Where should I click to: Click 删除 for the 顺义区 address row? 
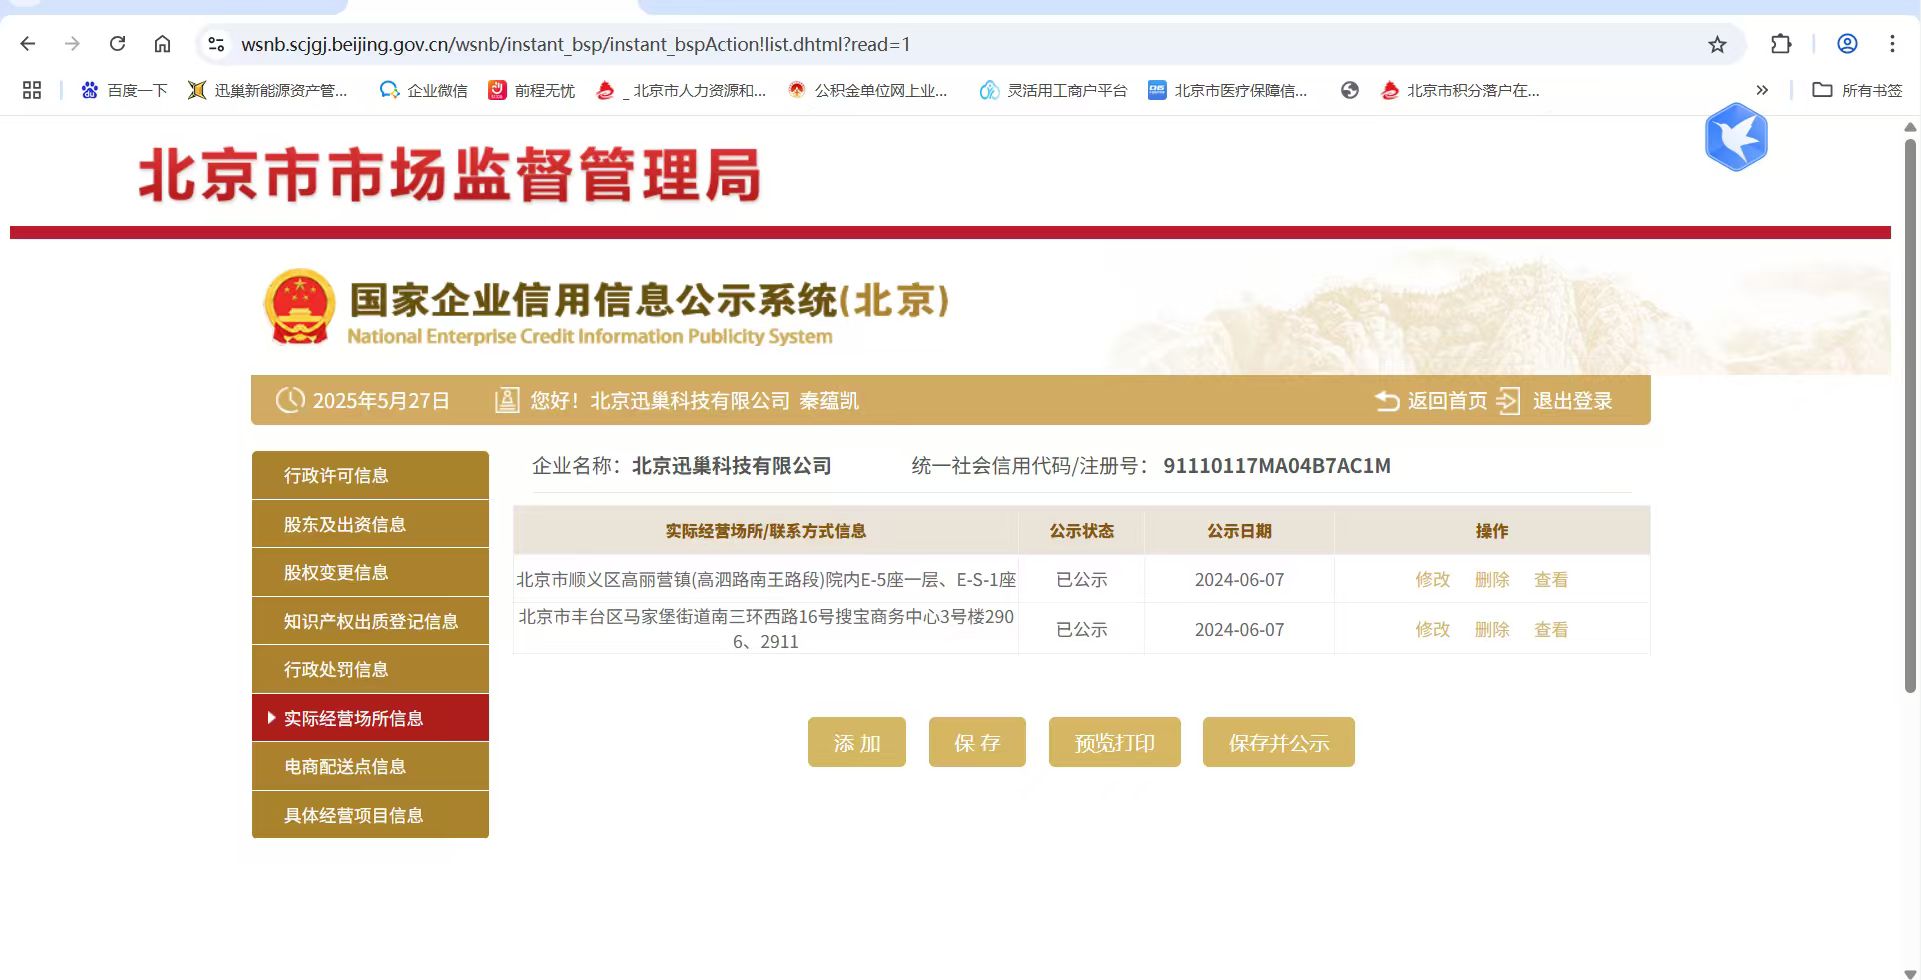1492,580
